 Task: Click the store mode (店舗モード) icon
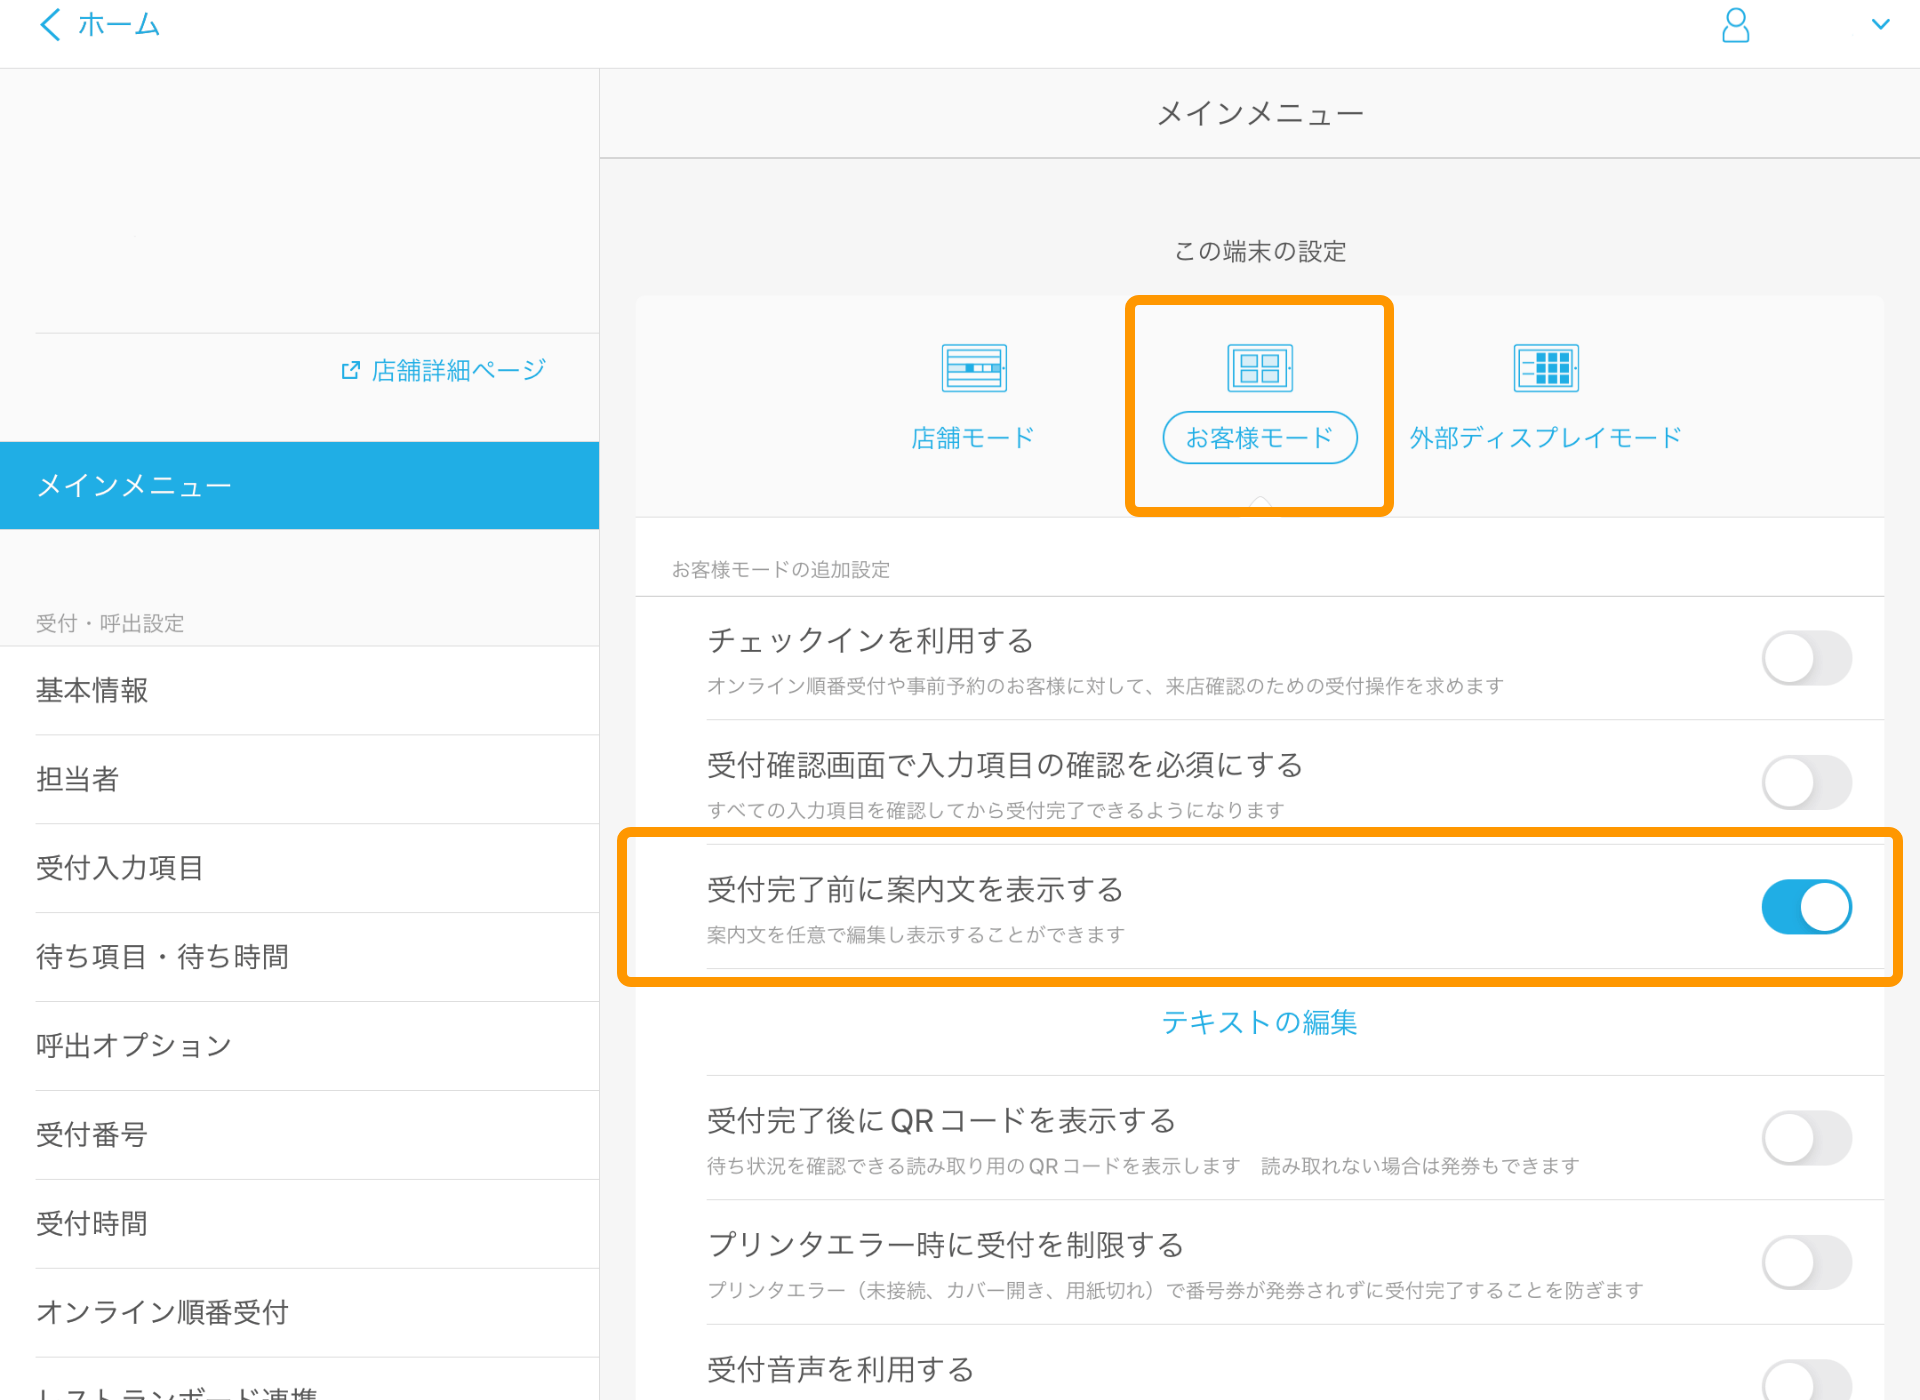(973, 369)
